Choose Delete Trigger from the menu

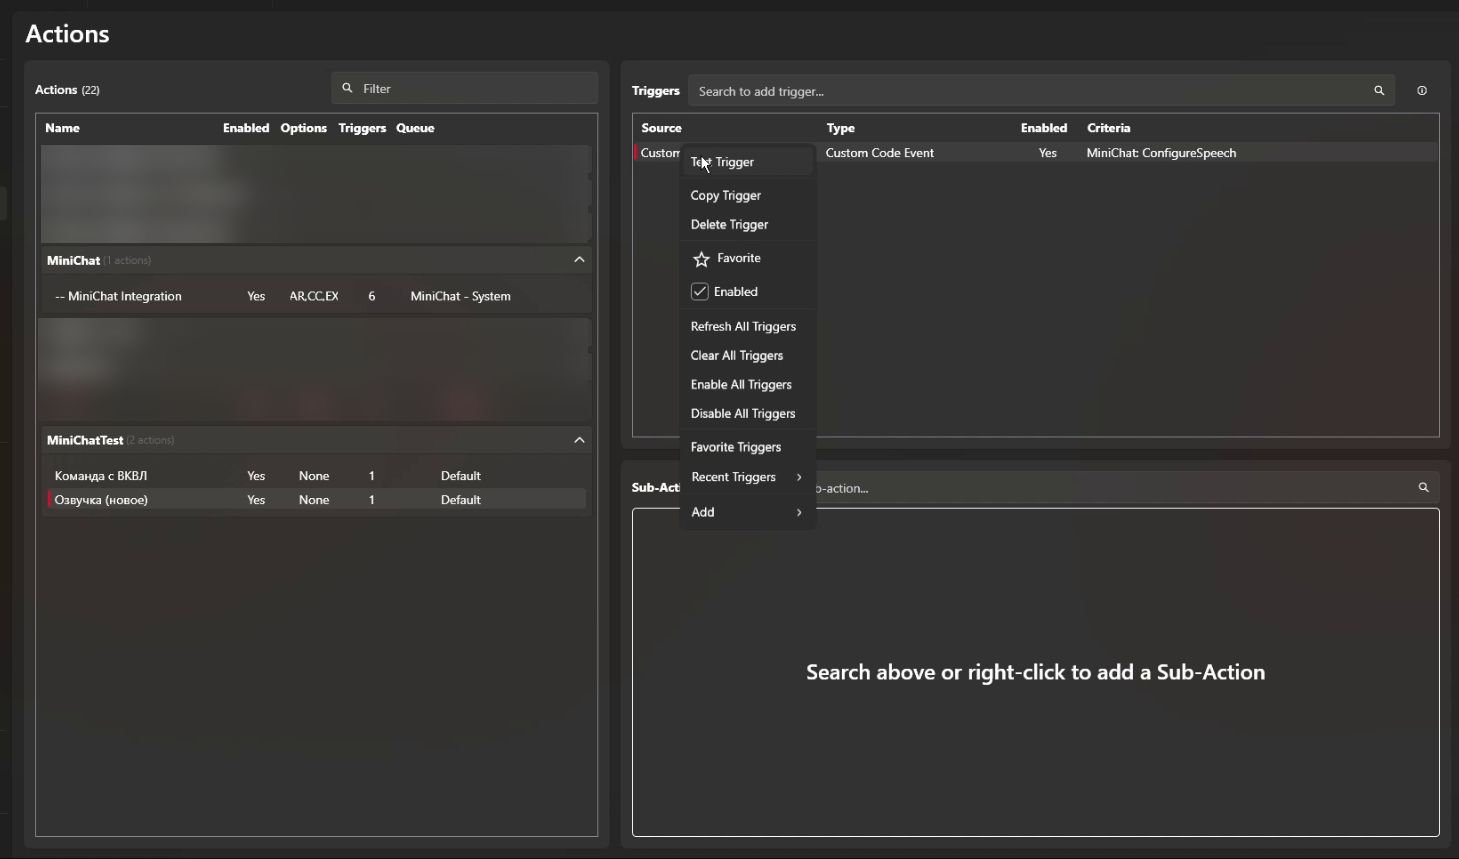click(729, 225)
